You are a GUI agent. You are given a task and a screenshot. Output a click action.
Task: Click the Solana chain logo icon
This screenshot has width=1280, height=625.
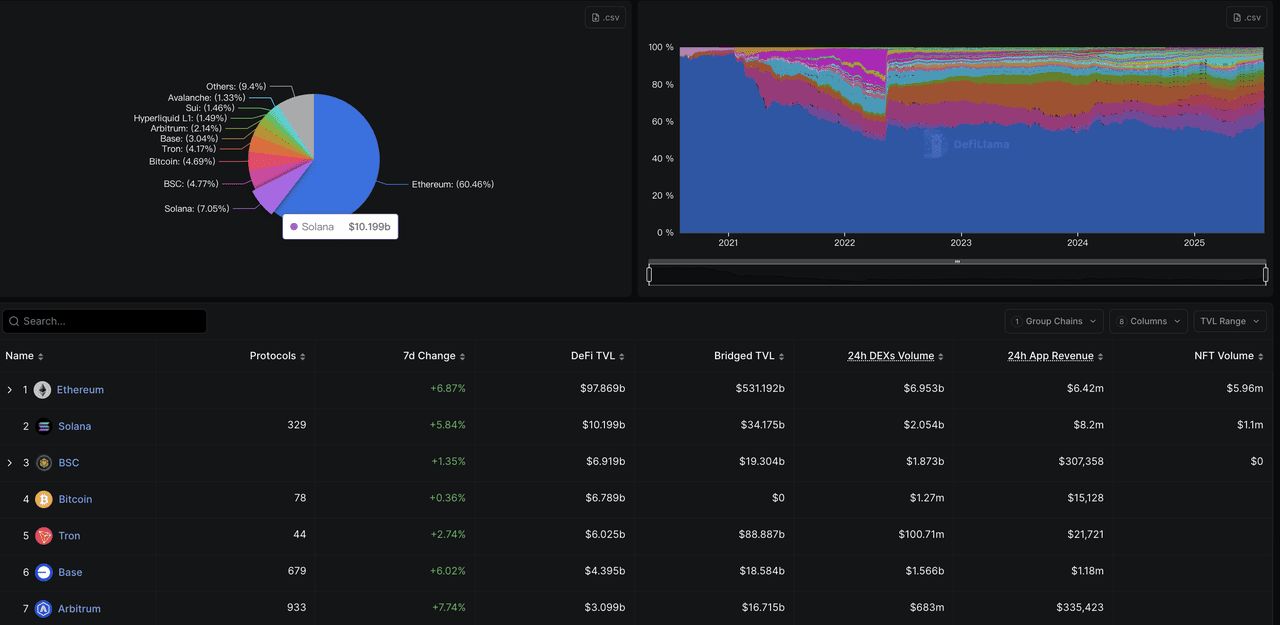tap(43, 426)
